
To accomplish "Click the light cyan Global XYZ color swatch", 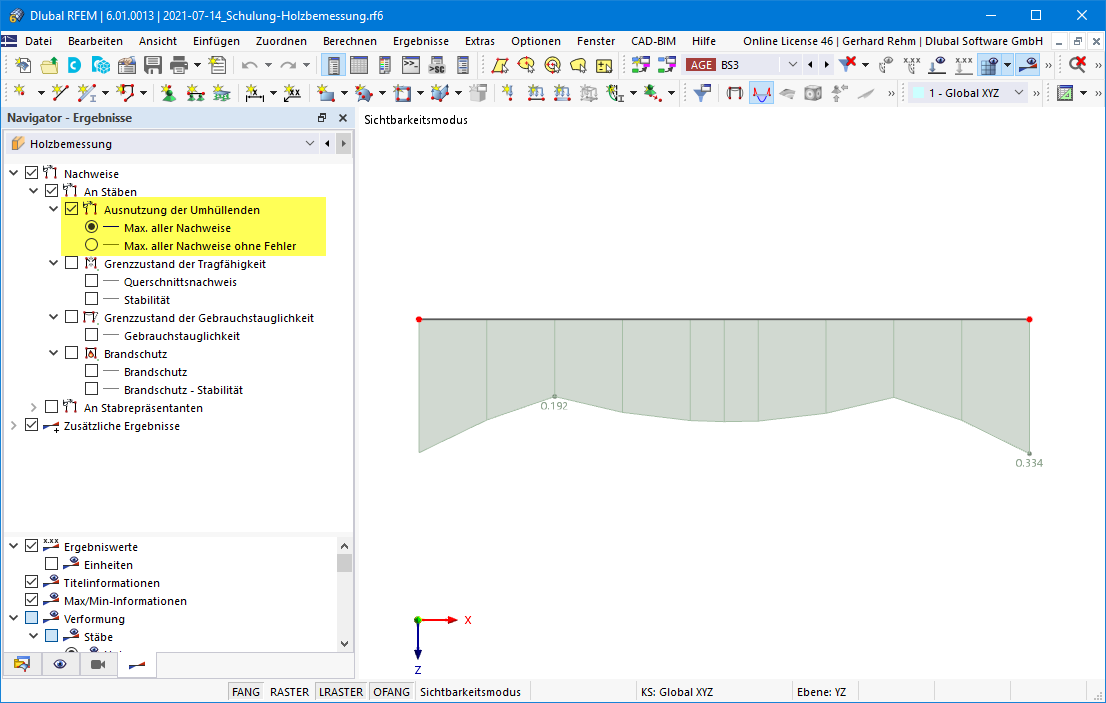I will (918, 92).
